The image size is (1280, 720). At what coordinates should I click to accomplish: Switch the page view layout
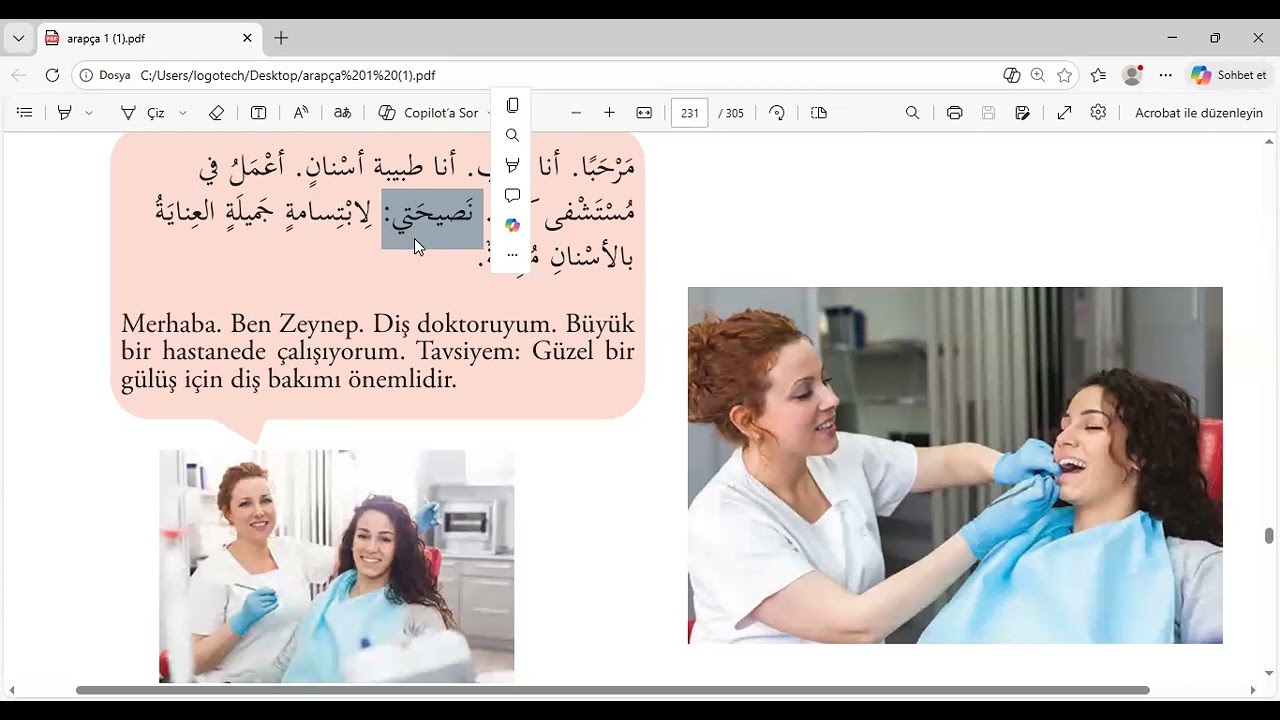(x=819, y=113)
